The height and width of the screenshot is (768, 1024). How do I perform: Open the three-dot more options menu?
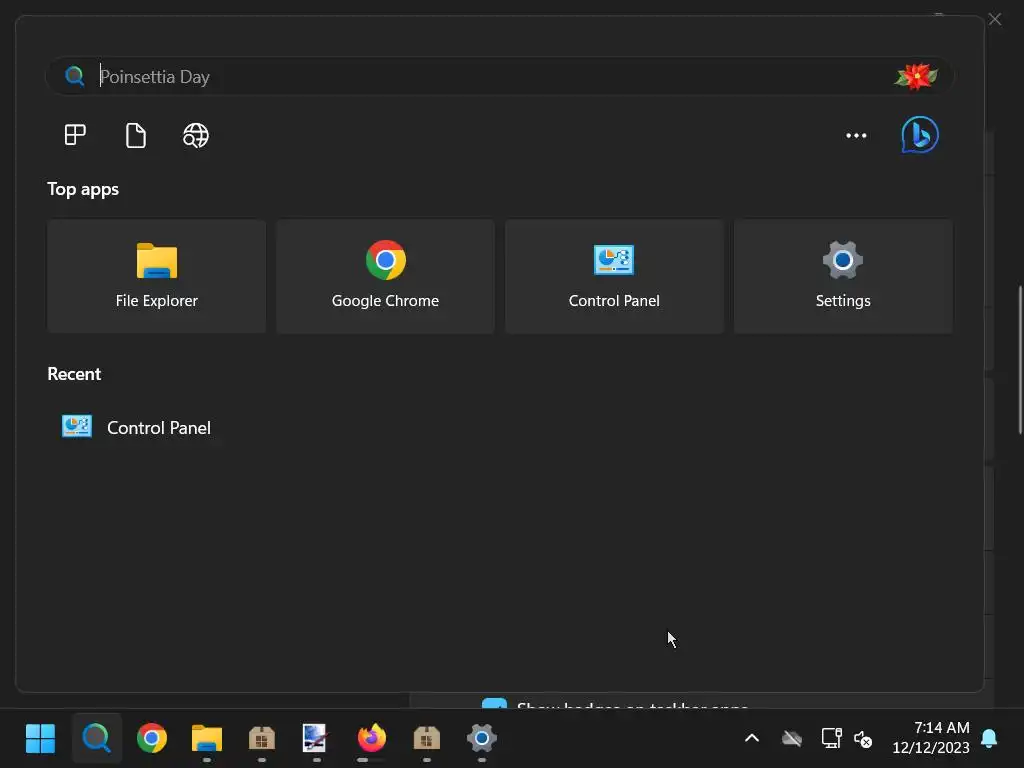pyautogui.click(x=856, y=135)
